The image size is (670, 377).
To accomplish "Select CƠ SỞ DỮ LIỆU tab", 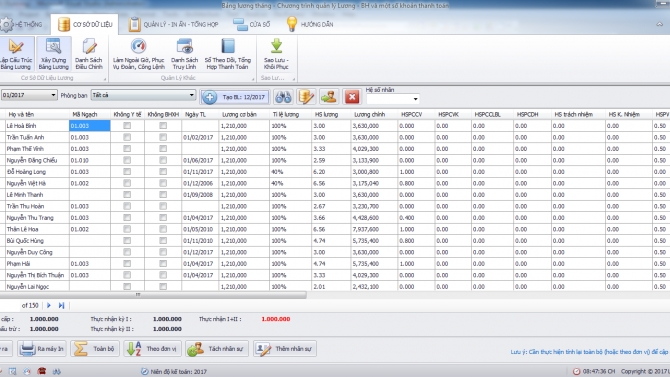I will (85, 24).
